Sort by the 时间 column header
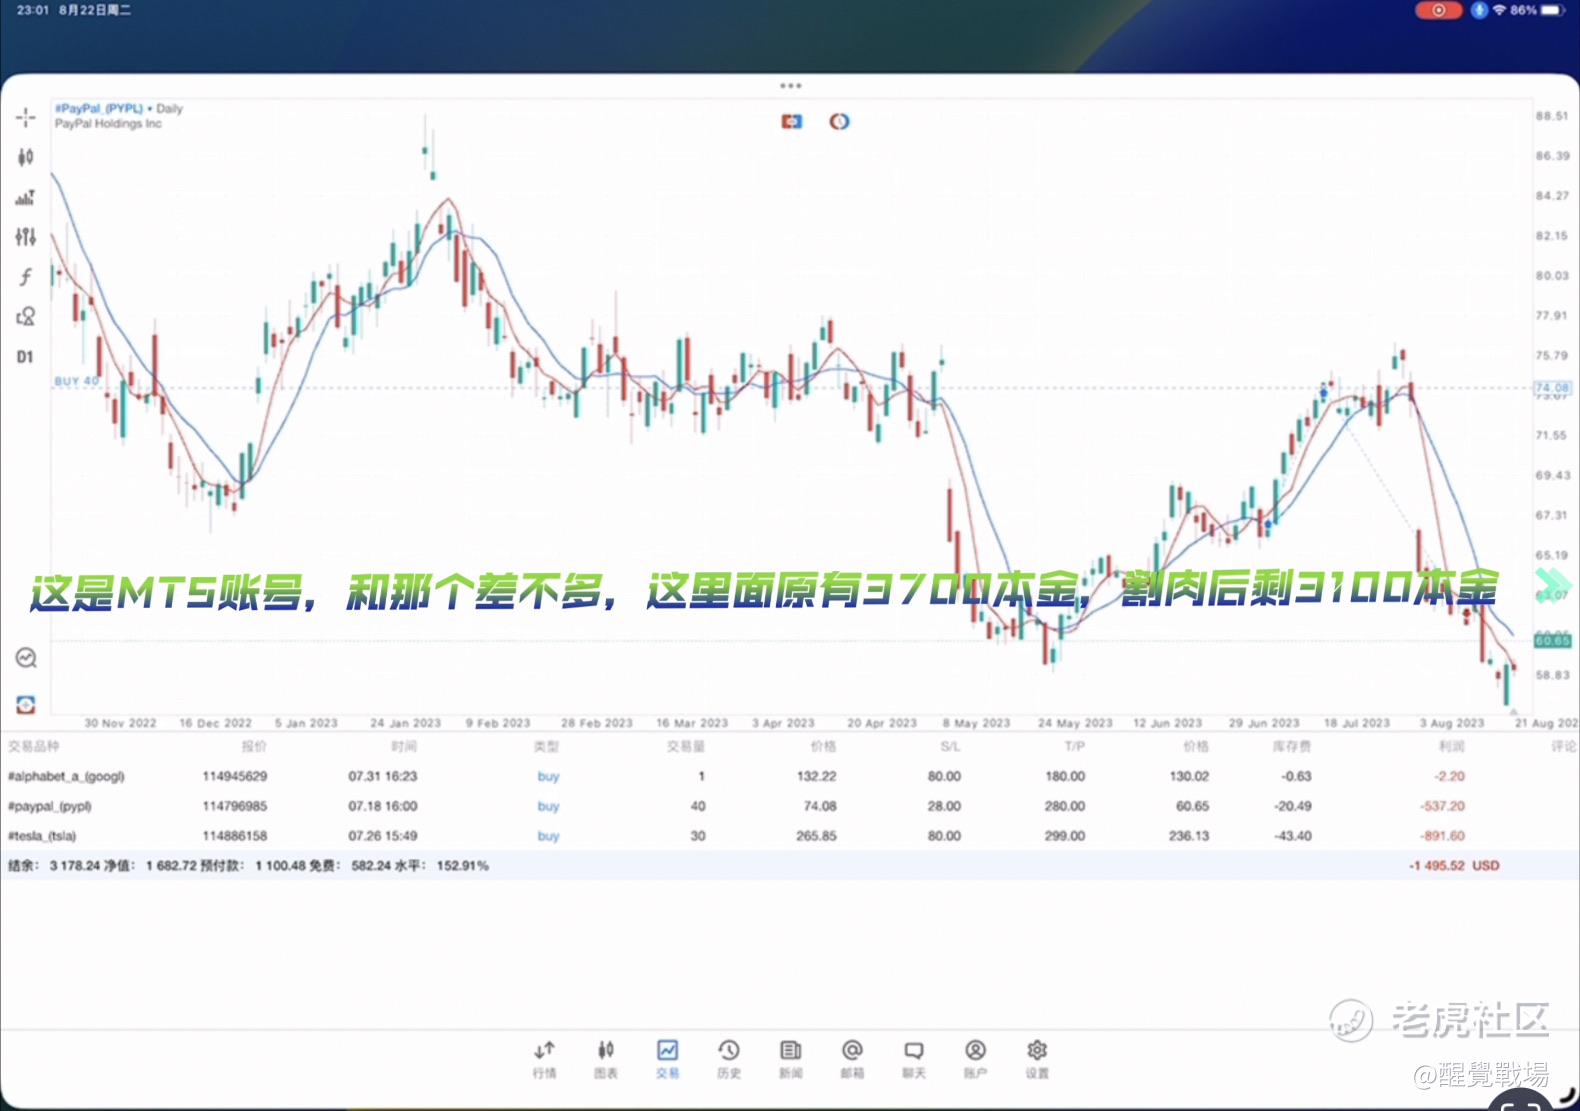1580x1111 pixels. pos(404,746)
